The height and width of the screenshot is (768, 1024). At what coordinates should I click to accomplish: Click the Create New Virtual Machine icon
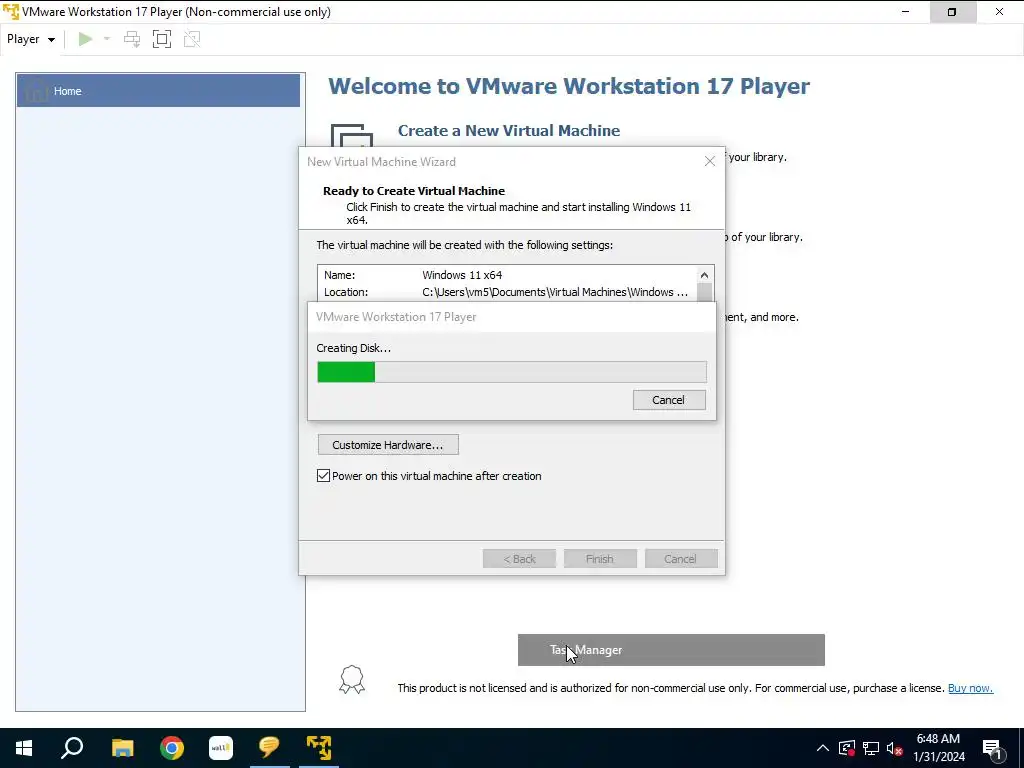(x=351, y=136)
